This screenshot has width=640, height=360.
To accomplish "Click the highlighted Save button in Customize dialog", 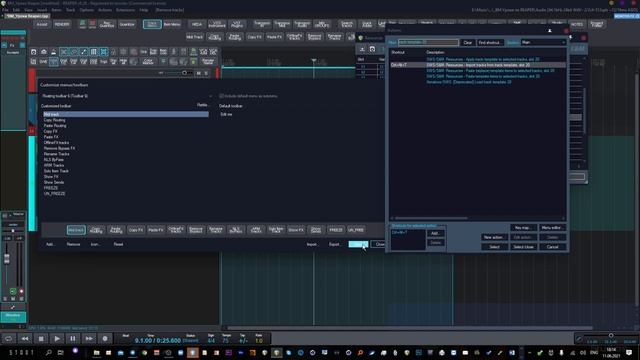I will click(x=358, y=244).
